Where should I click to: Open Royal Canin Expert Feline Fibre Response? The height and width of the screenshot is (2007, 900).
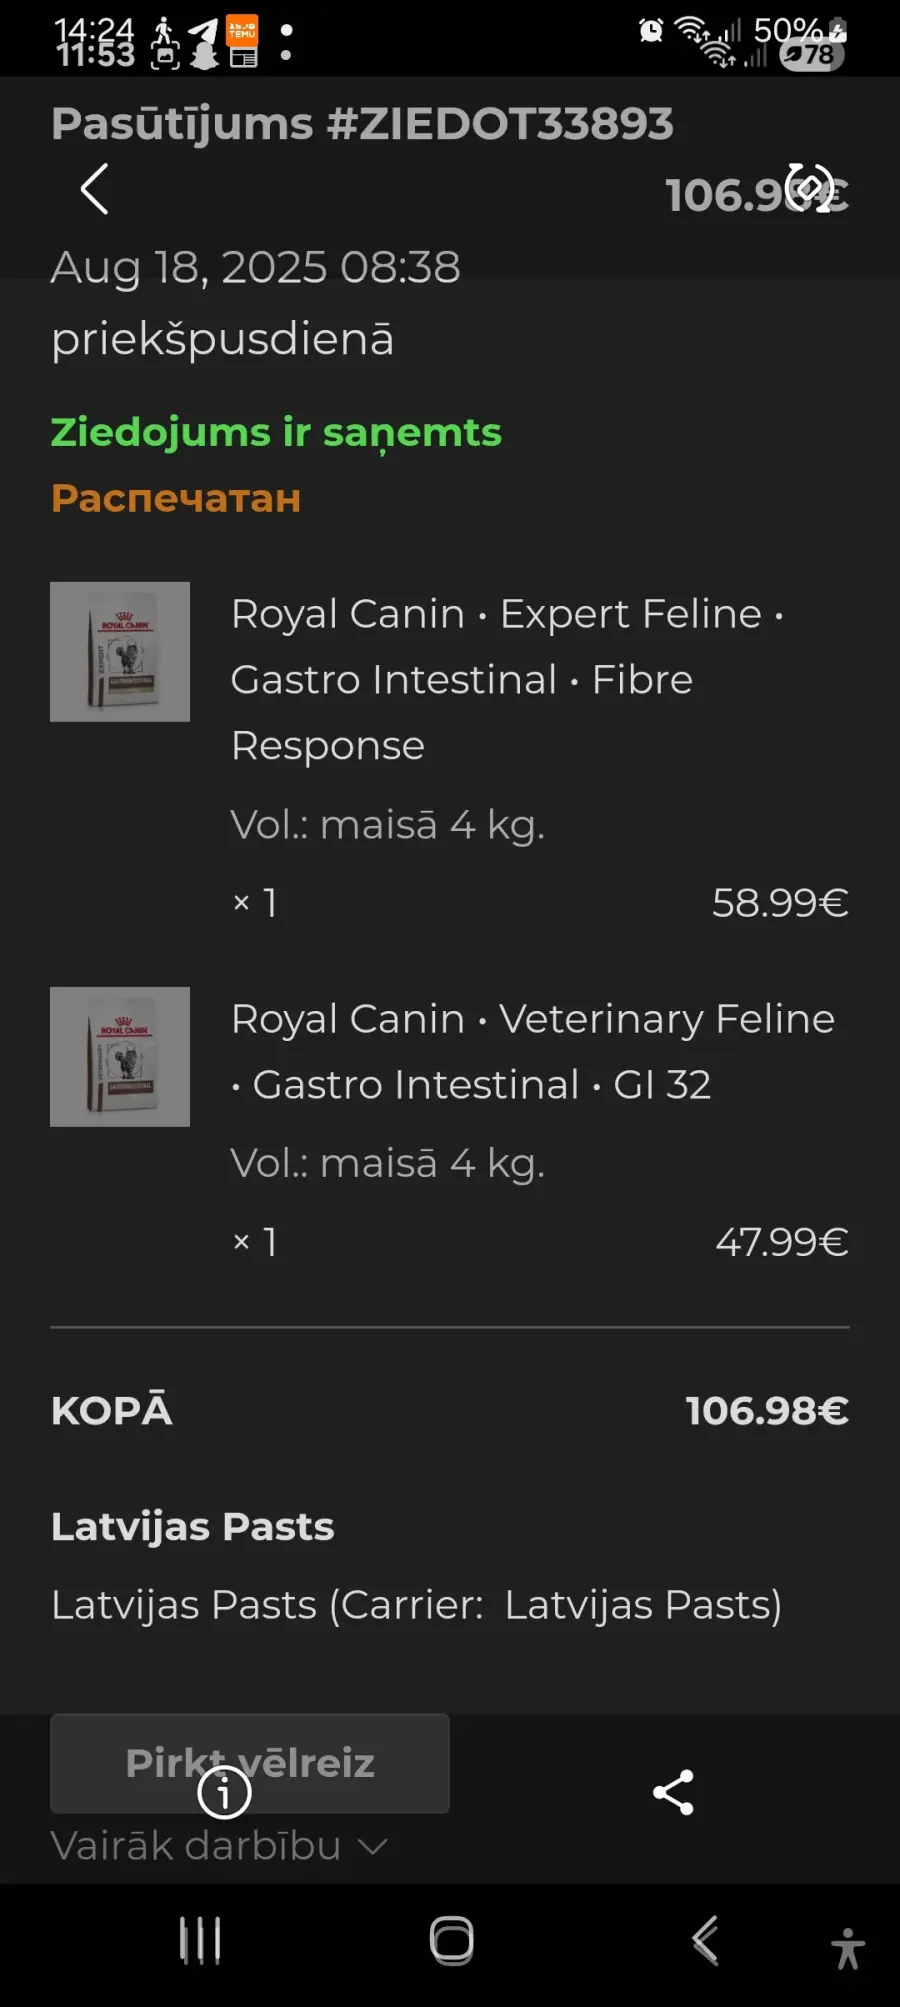(x=506, y=679)
